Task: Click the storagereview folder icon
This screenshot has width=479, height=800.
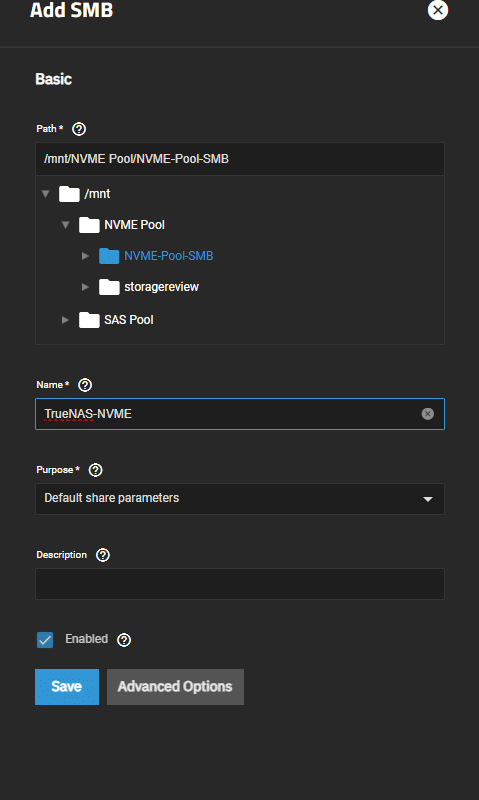Action: [109, 287]
